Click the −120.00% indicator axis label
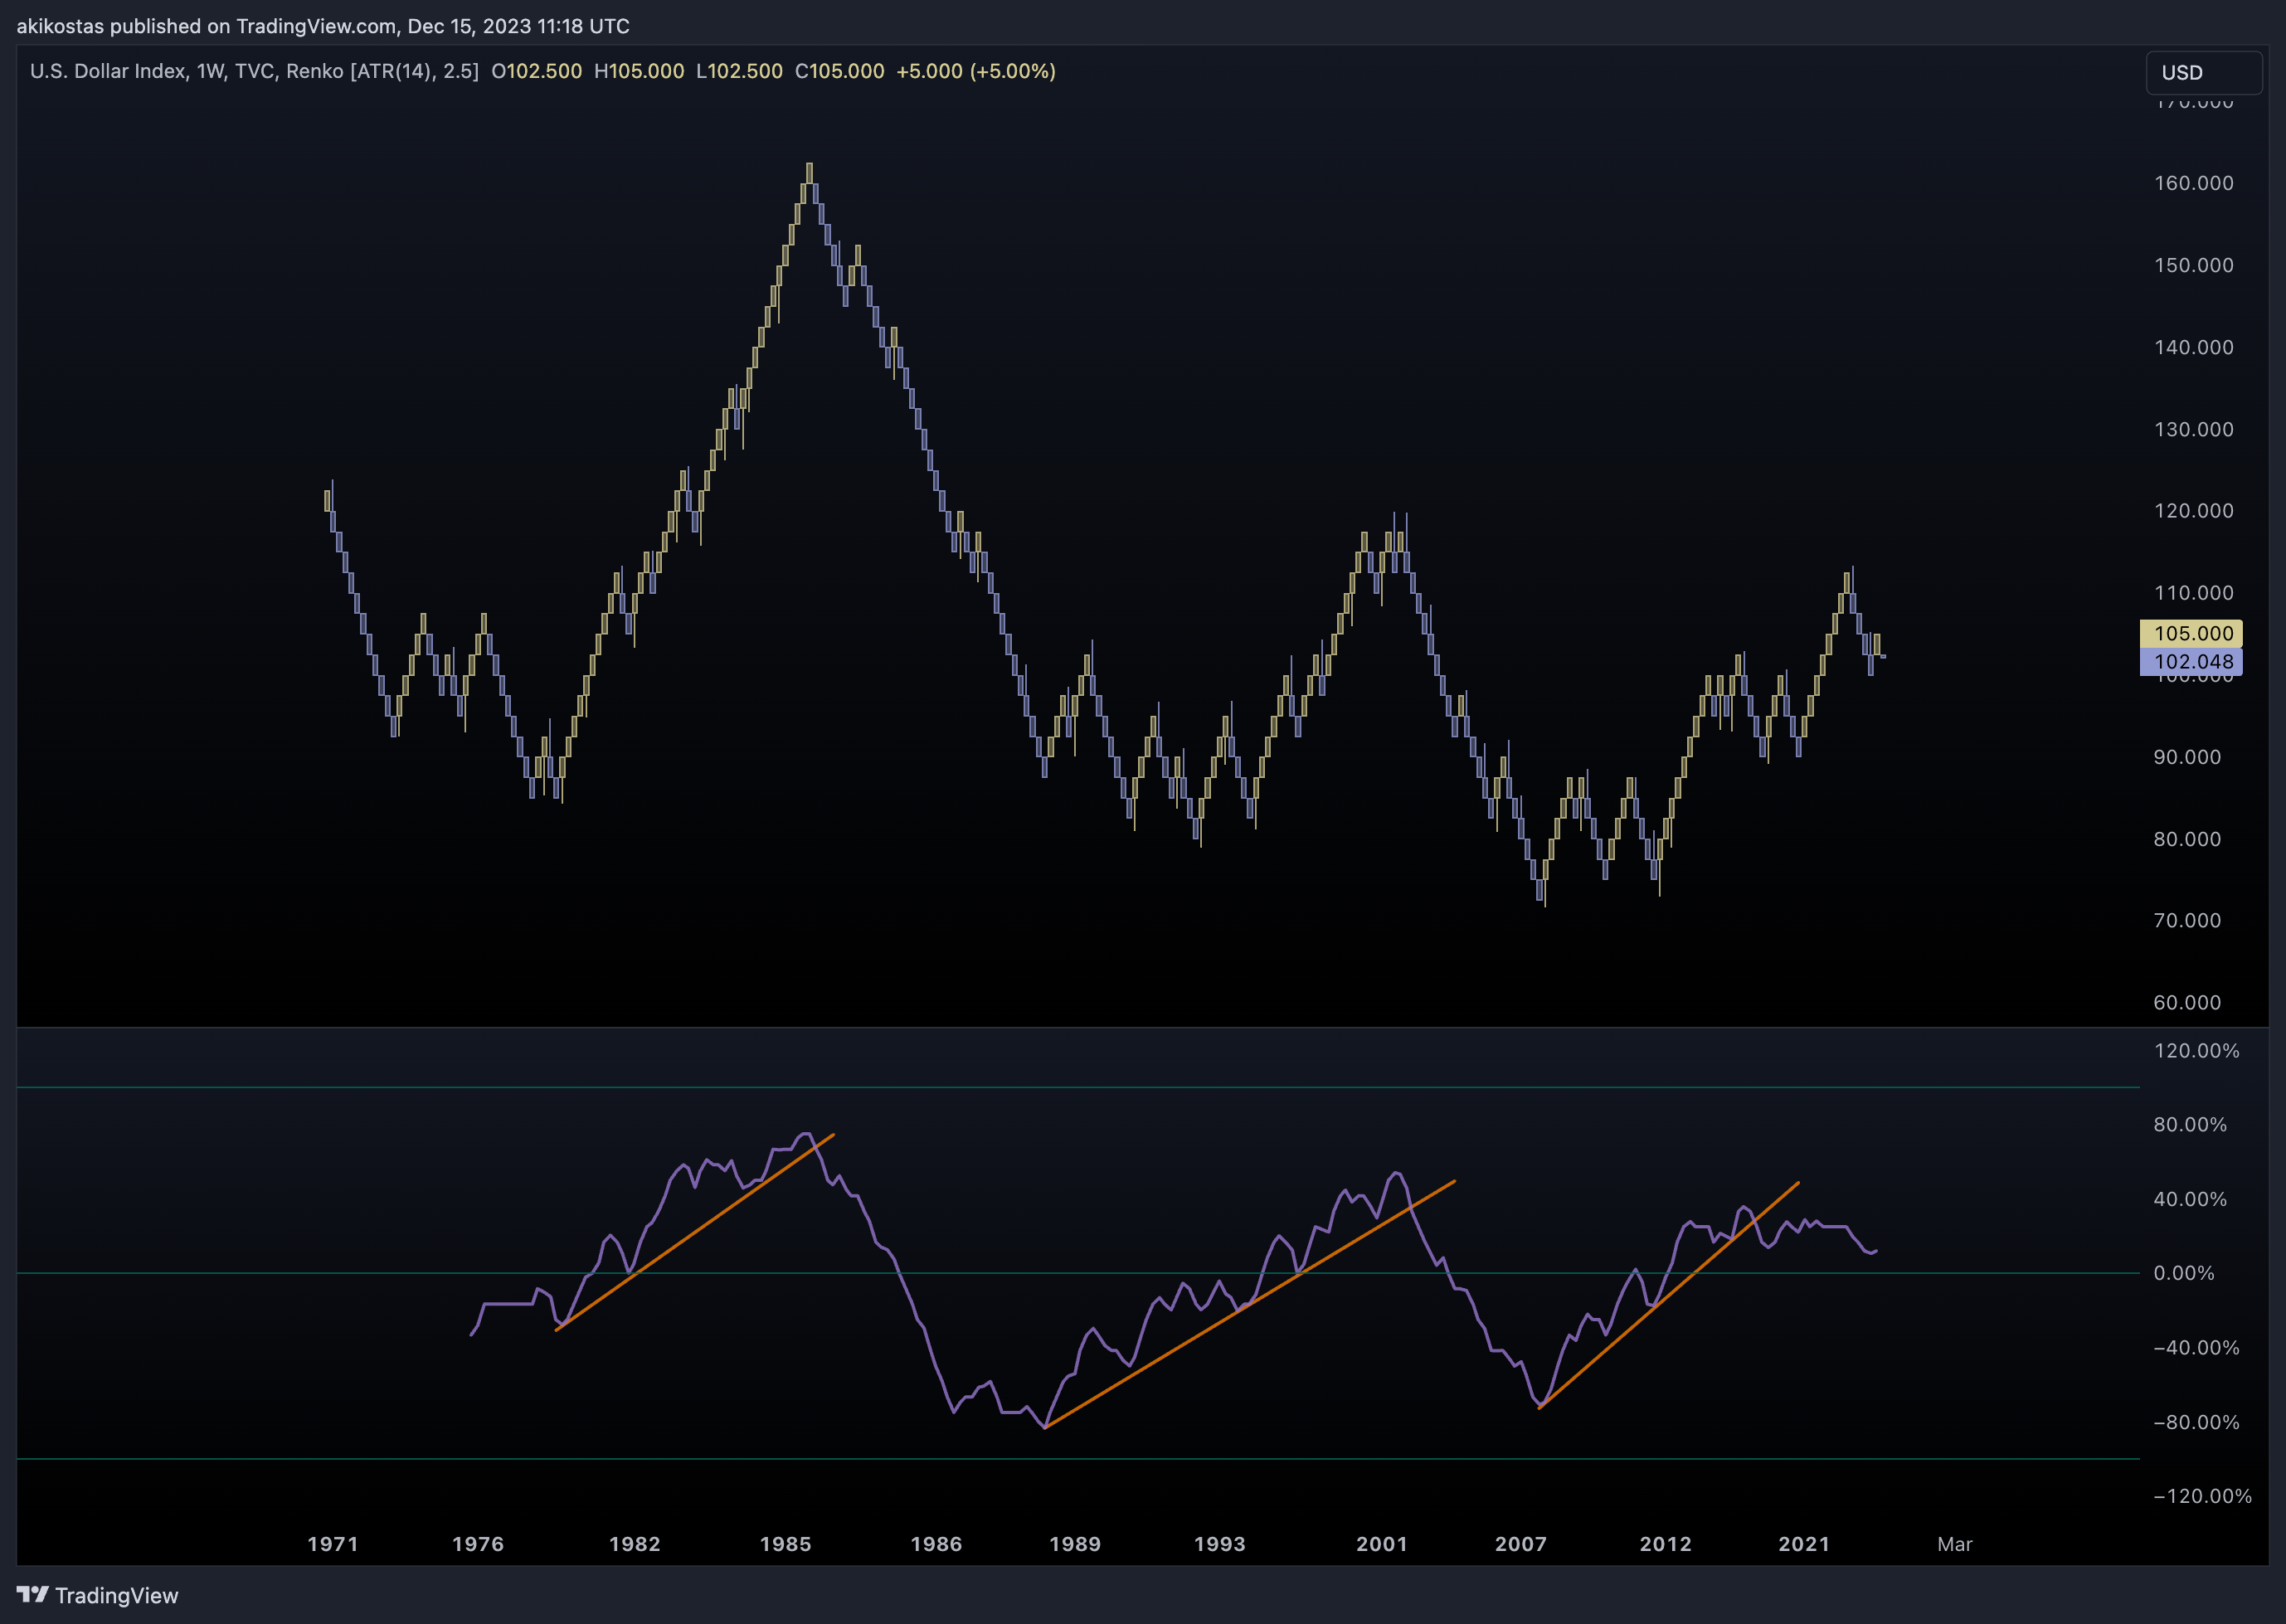This screenshot has width=2286, height=1624. [x=2202, y=1496]
